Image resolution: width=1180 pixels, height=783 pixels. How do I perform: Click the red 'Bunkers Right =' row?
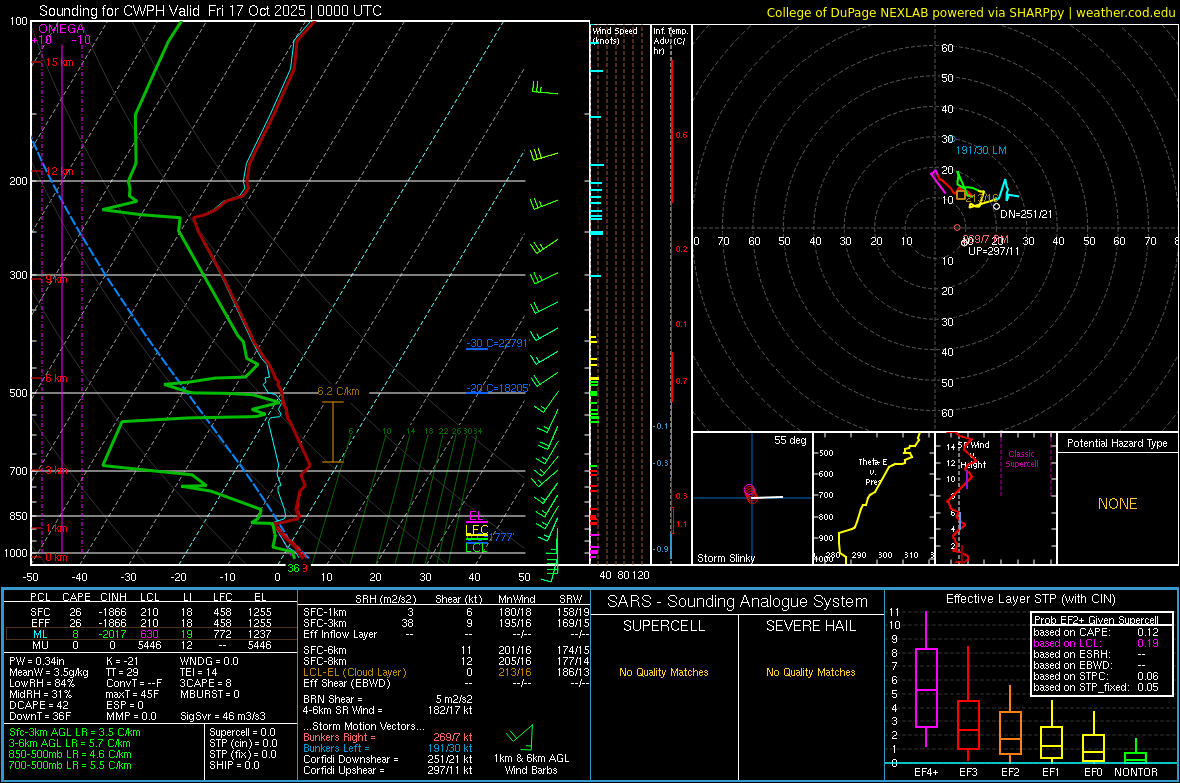pos(388,738)
